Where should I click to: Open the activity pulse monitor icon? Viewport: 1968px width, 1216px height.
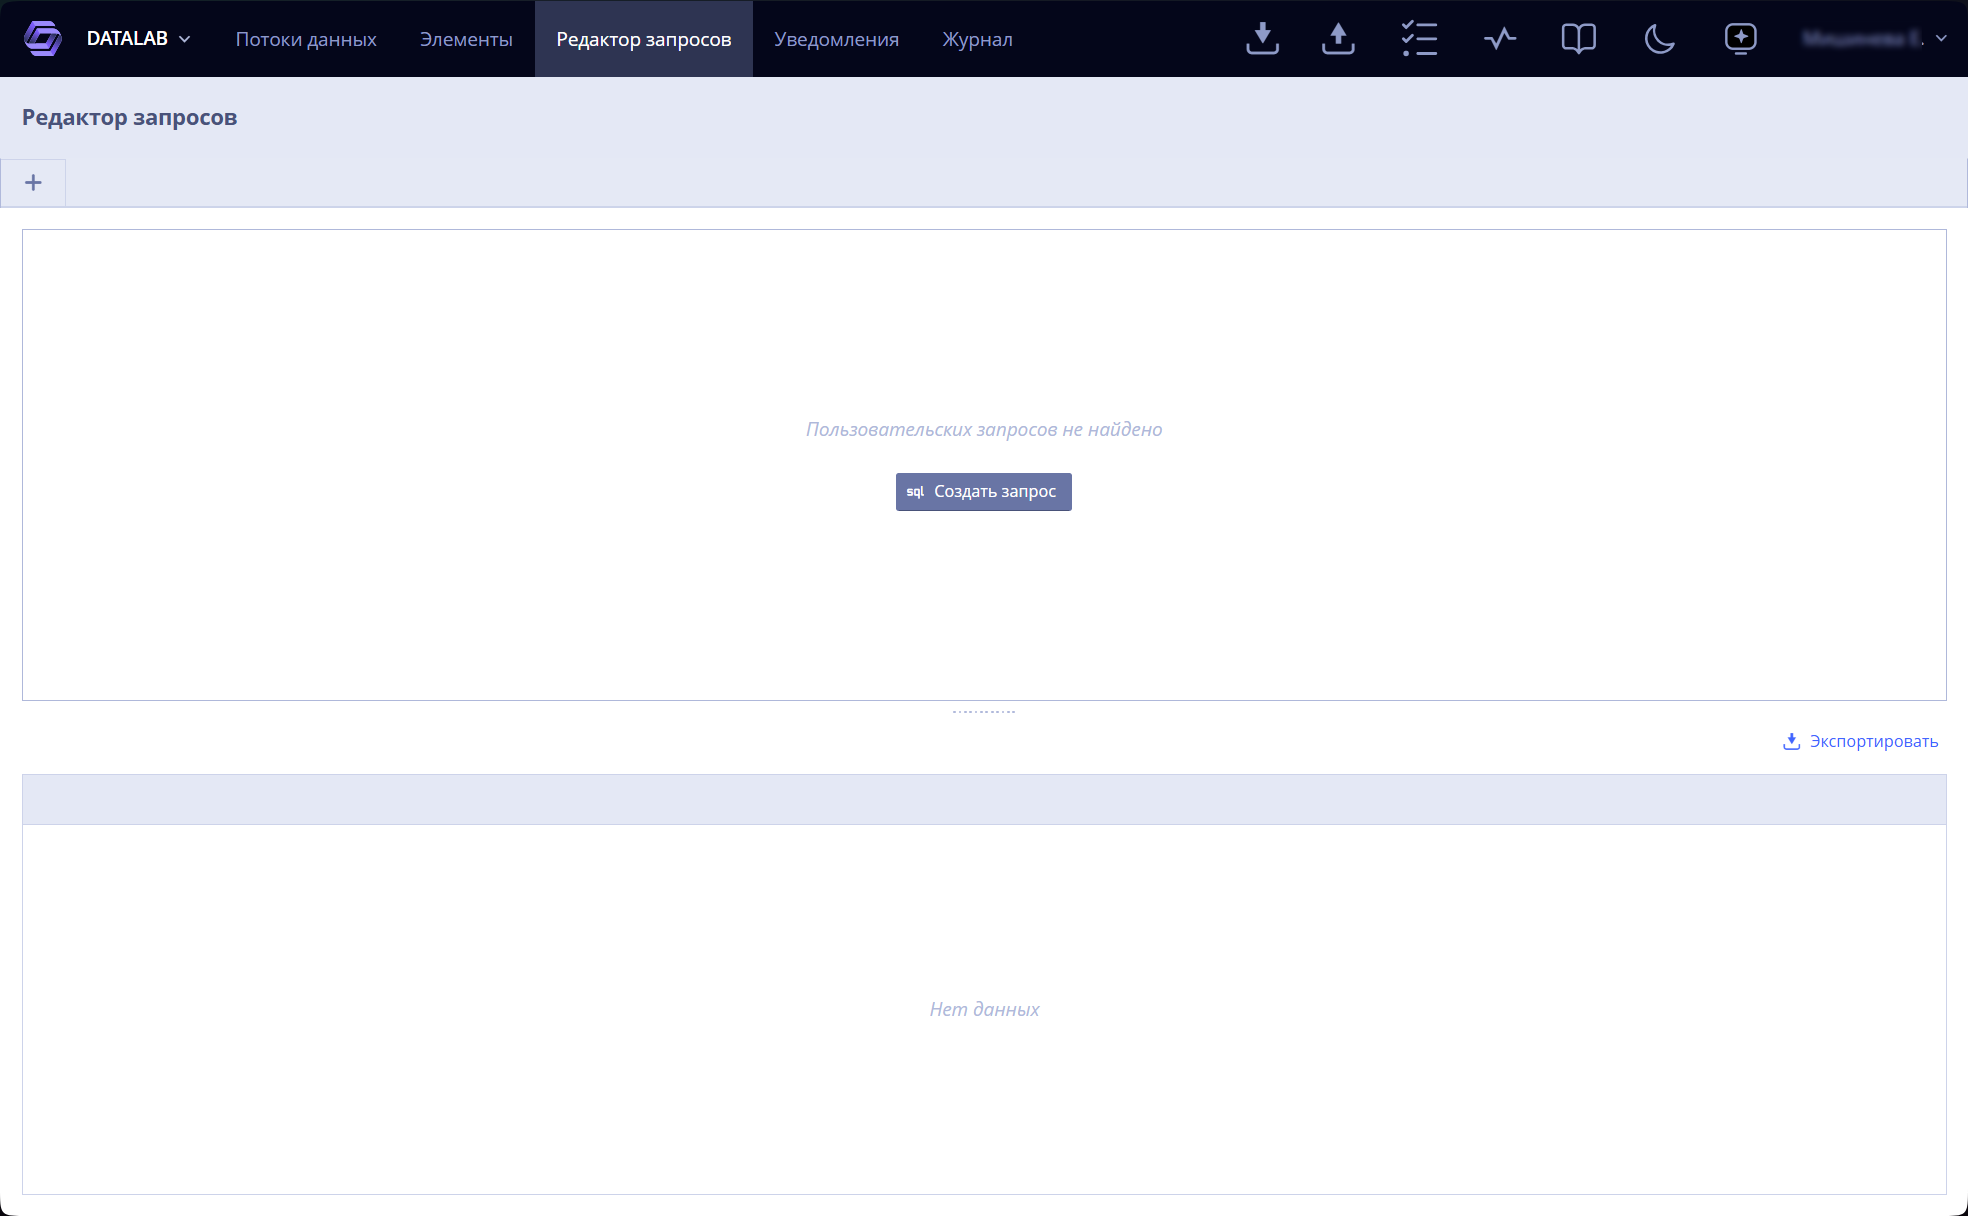[x=1500, y=39]
